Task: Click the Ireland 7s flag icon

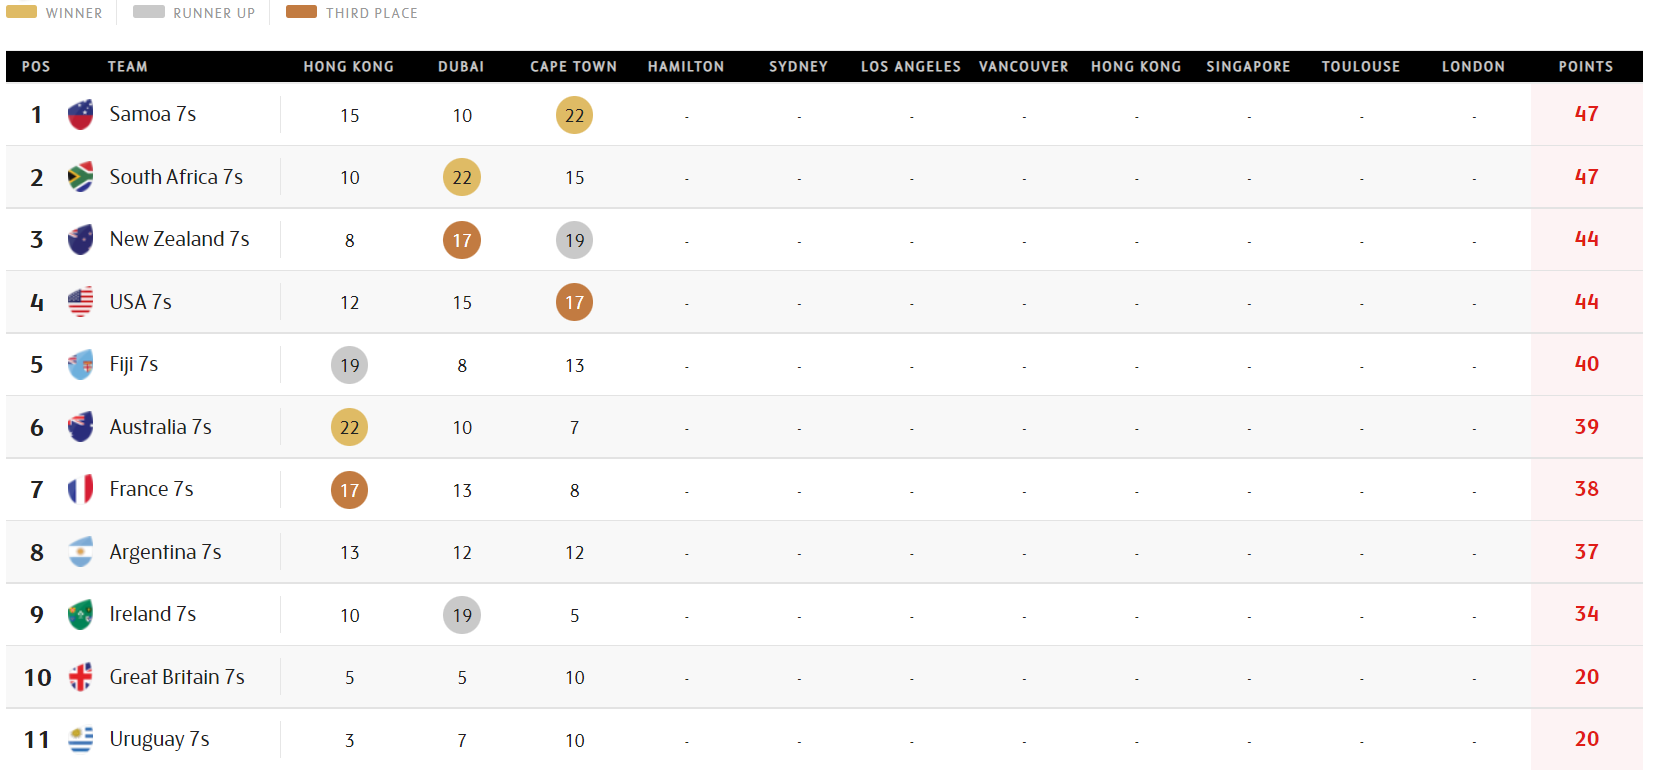Action: click(80, 615)
